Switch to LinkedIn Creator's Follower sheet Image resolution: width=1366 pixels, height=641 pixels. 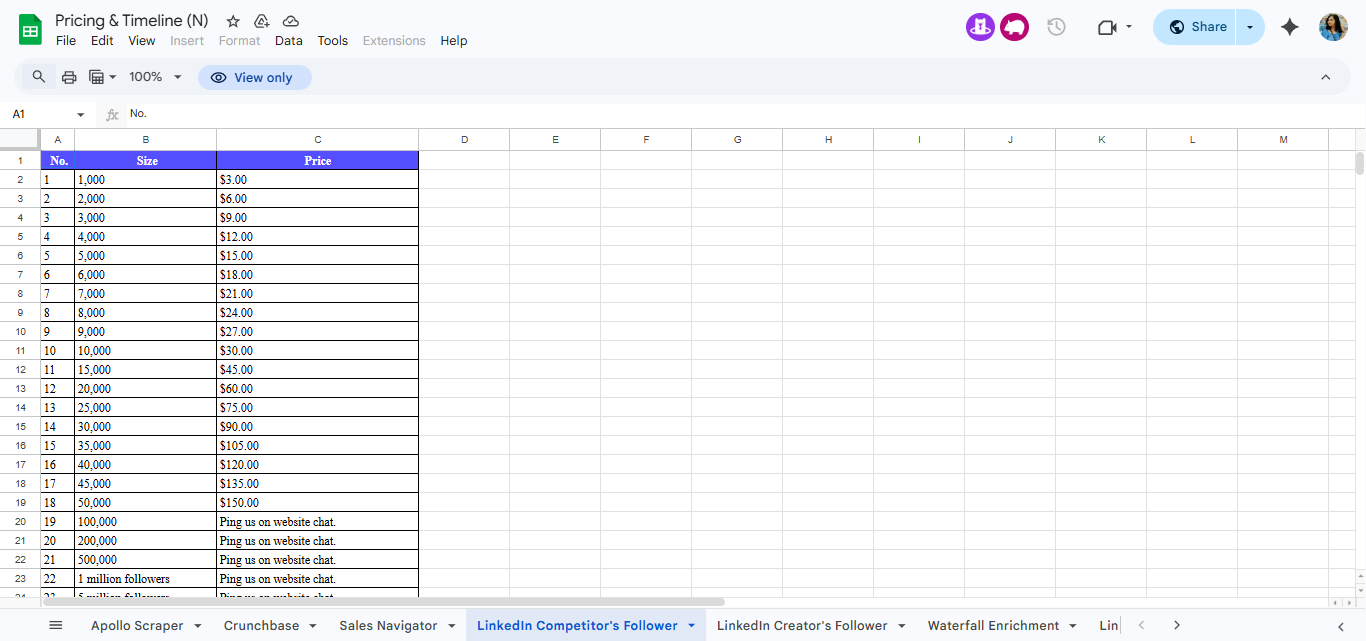(x=802, y=626)
